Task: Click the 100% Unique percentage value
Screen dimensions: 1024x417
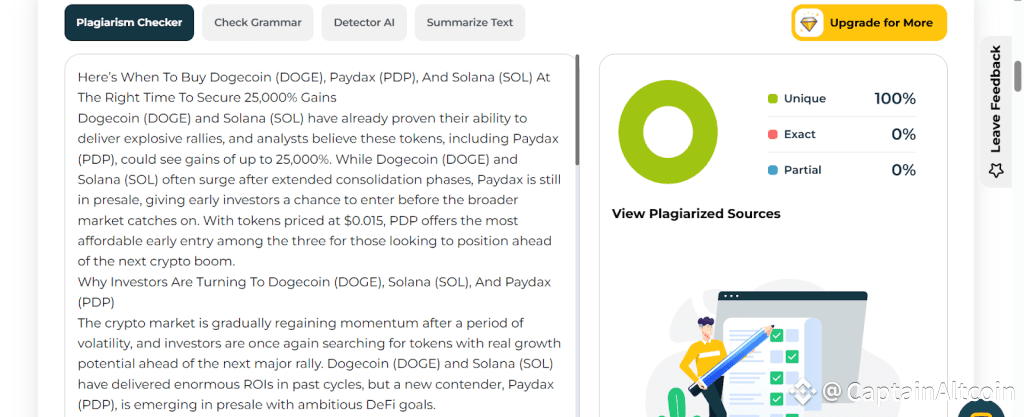Action: 894,99
